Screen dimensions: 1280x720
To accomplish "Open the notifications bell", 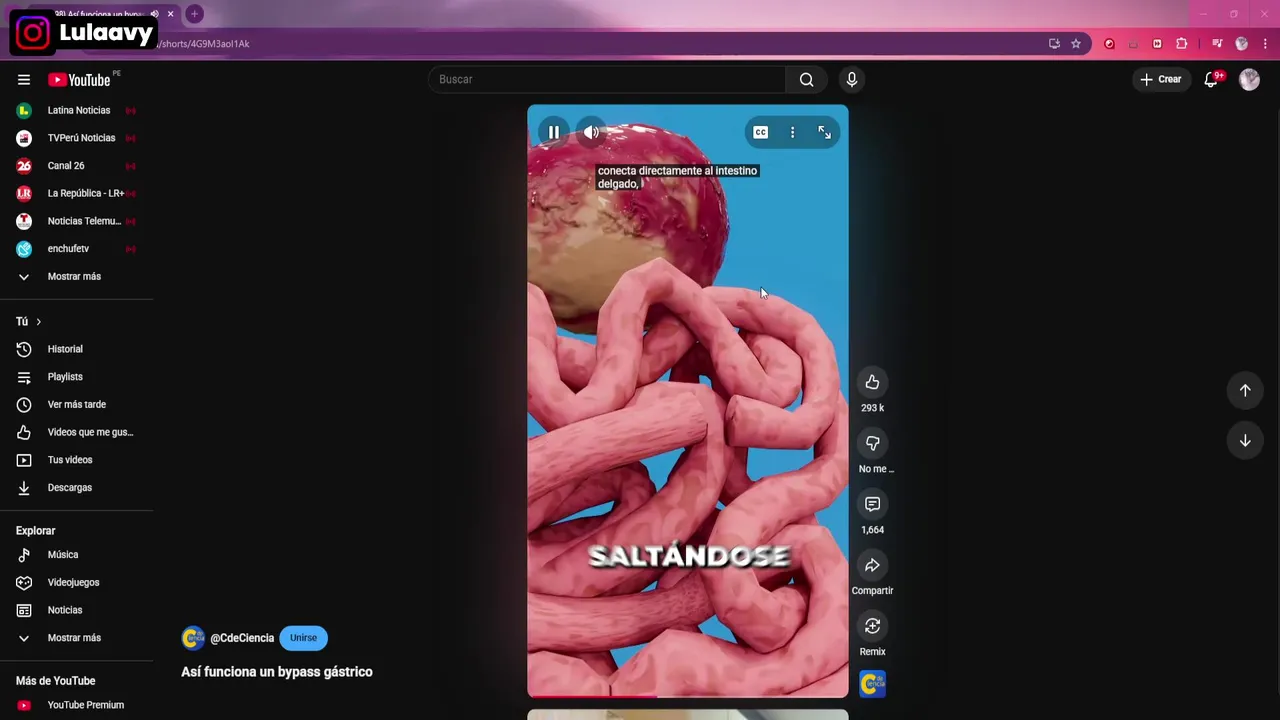I will pyautogui.click(x=1211, y=79).
